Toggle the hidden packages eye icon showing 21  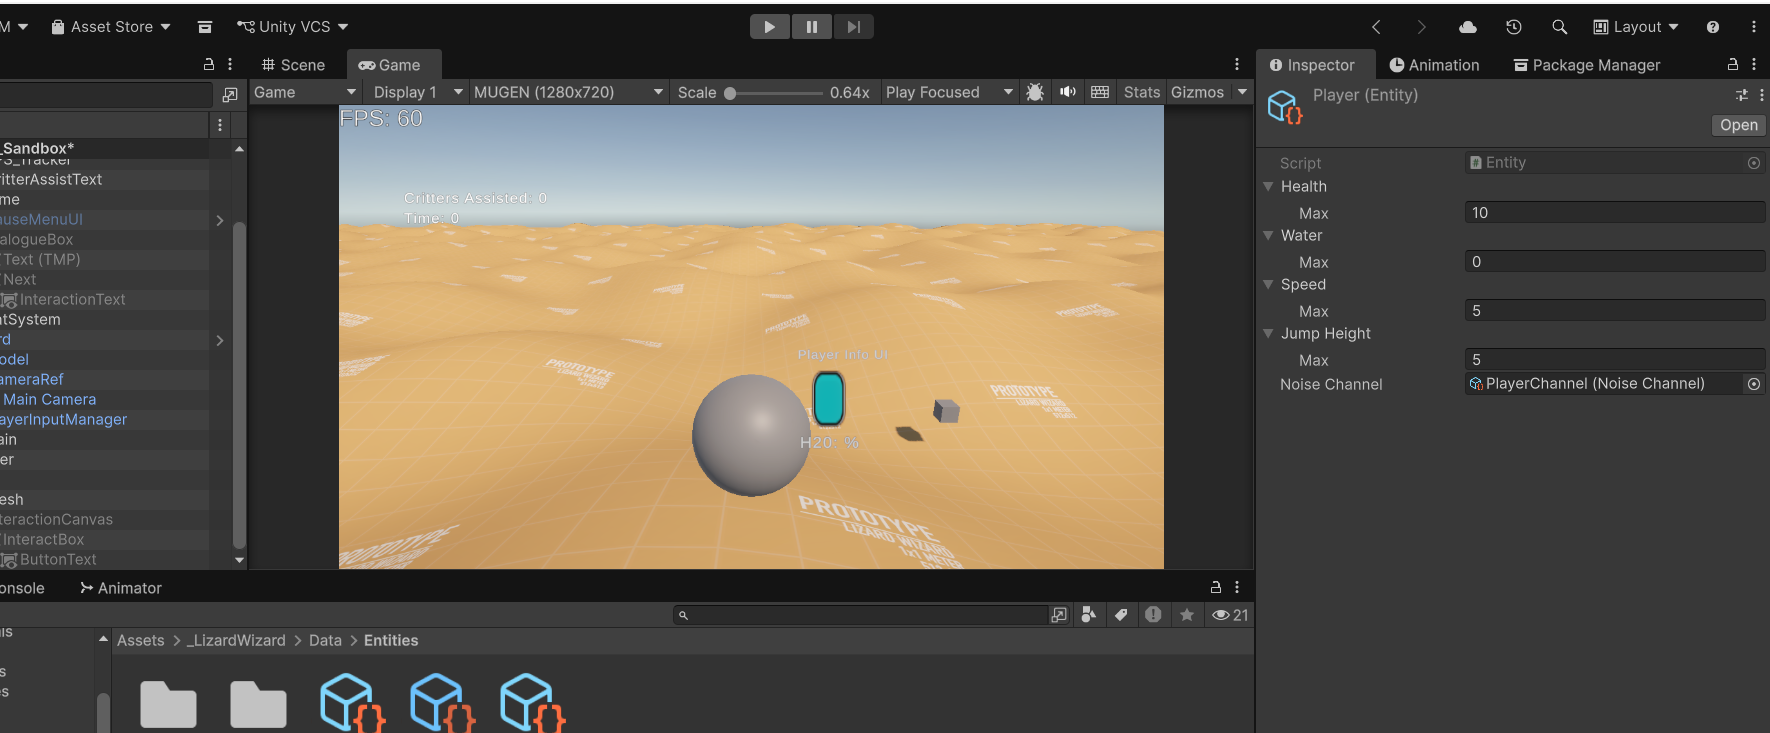click(1230, 615)
